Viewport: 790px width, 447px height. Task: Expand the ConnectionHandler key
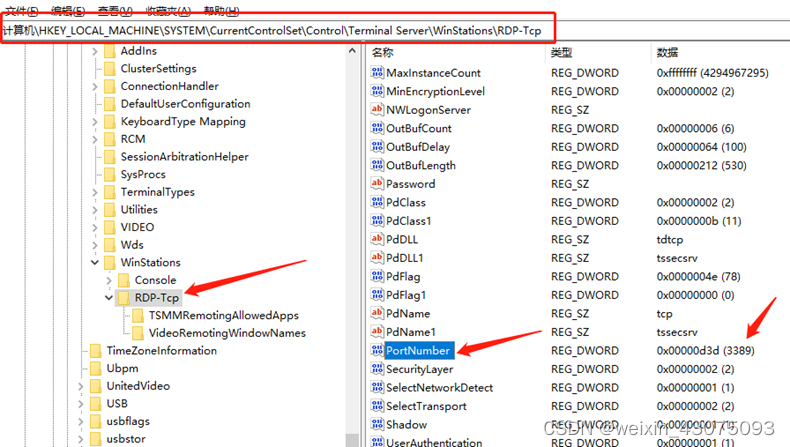[x=95, y=86]
